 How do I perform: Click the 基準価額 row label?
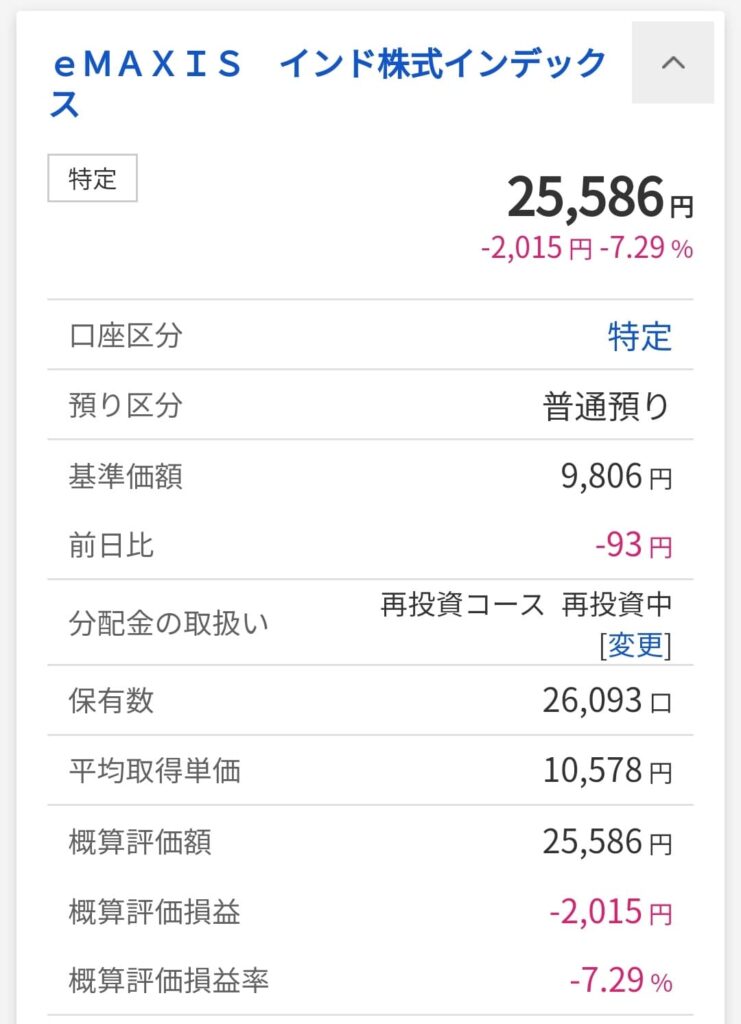click(126, 477)
